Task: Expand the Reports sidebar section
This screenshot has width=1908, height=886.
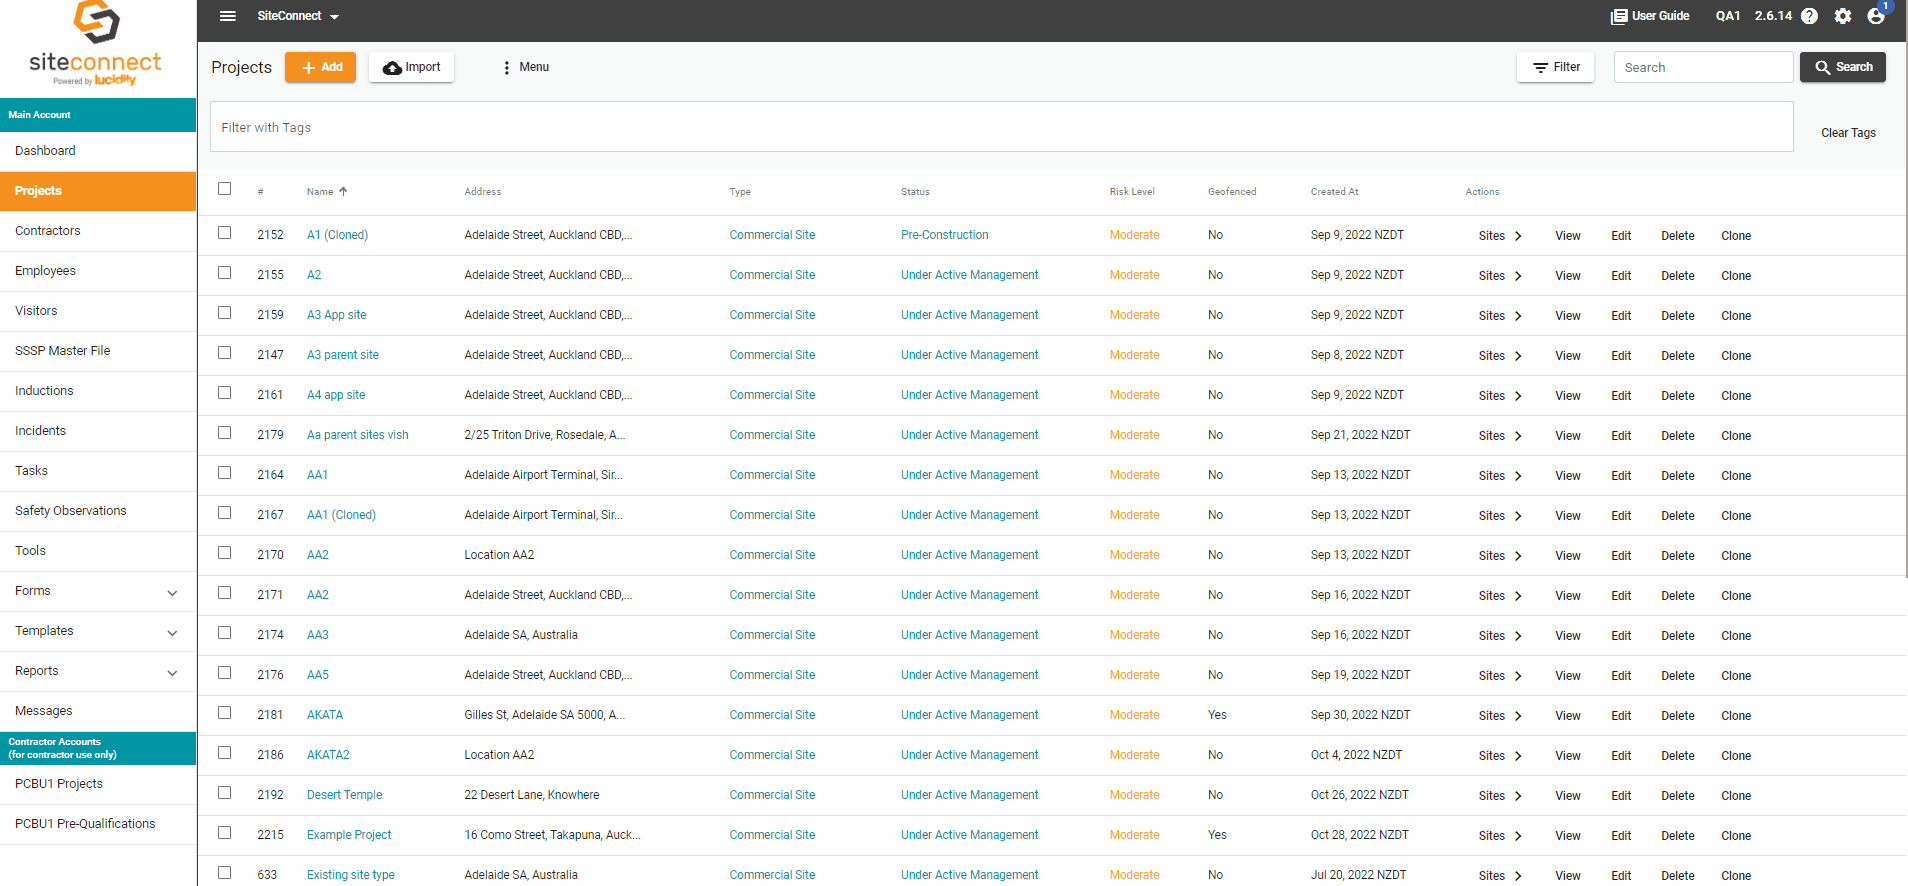Action: pos(98,671)
